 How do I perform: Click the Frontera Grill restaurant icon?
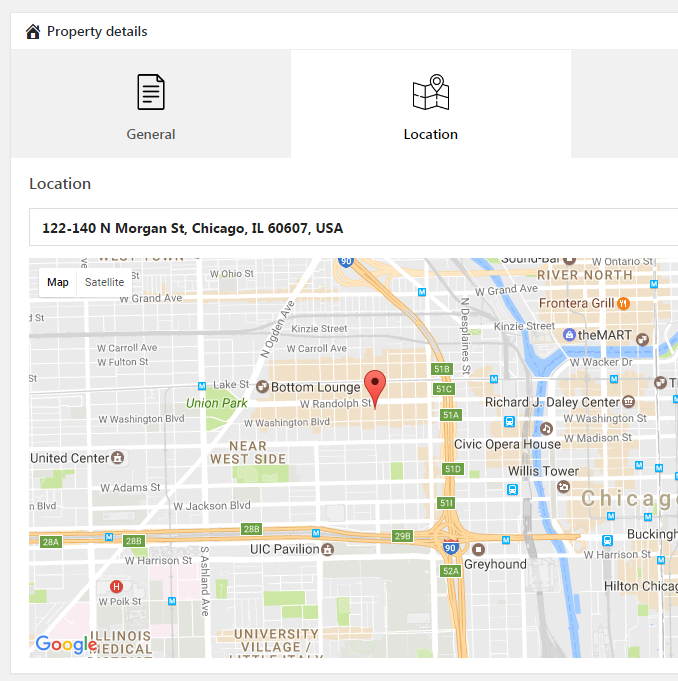(x=623, y=303)
